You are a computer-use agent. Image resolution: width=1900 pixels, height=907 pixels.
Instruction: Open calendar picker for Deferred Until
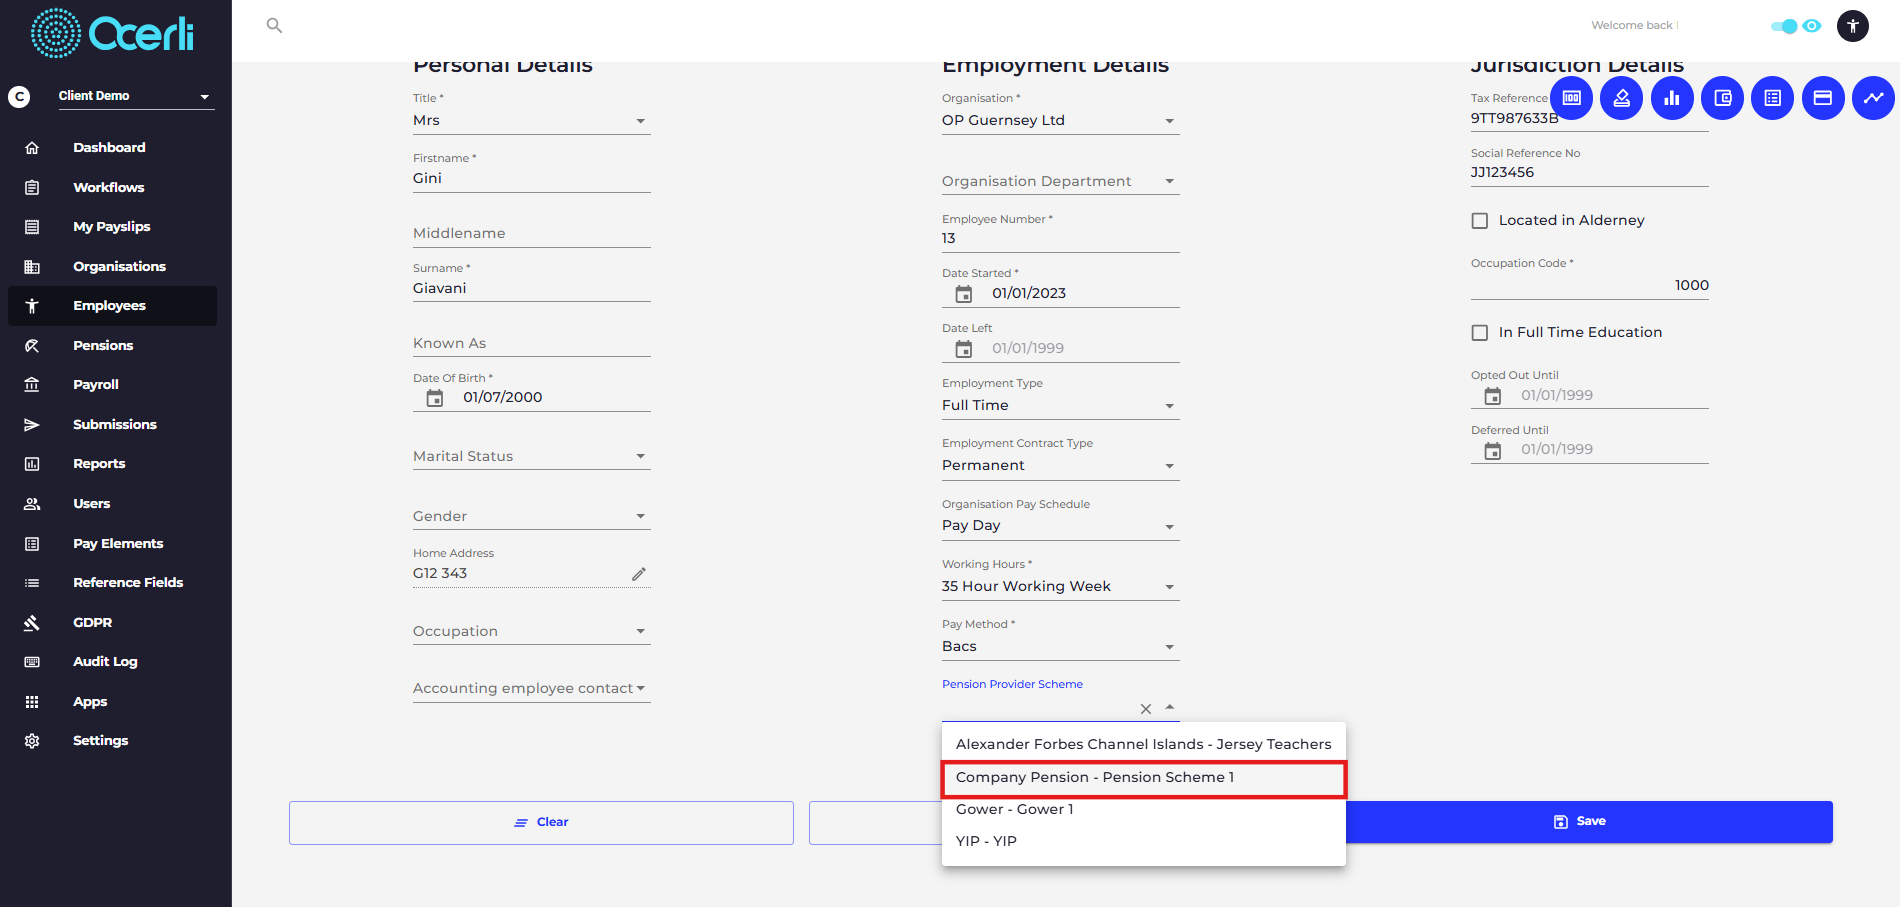pyautogui.click(x=1493, y=451)
